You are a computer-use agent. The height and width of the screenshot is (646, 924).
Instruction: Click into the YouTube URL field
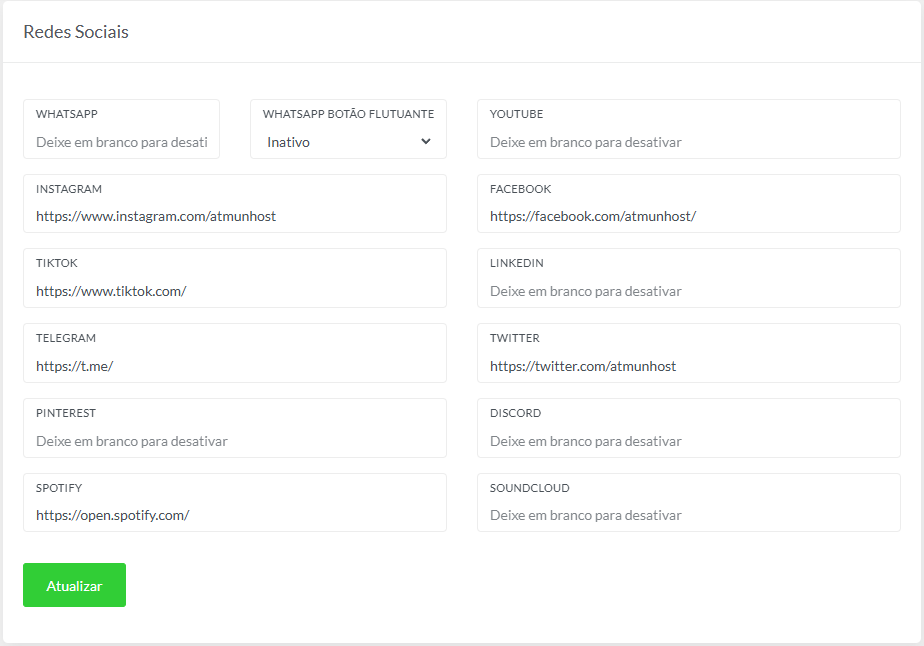point(688,142)
